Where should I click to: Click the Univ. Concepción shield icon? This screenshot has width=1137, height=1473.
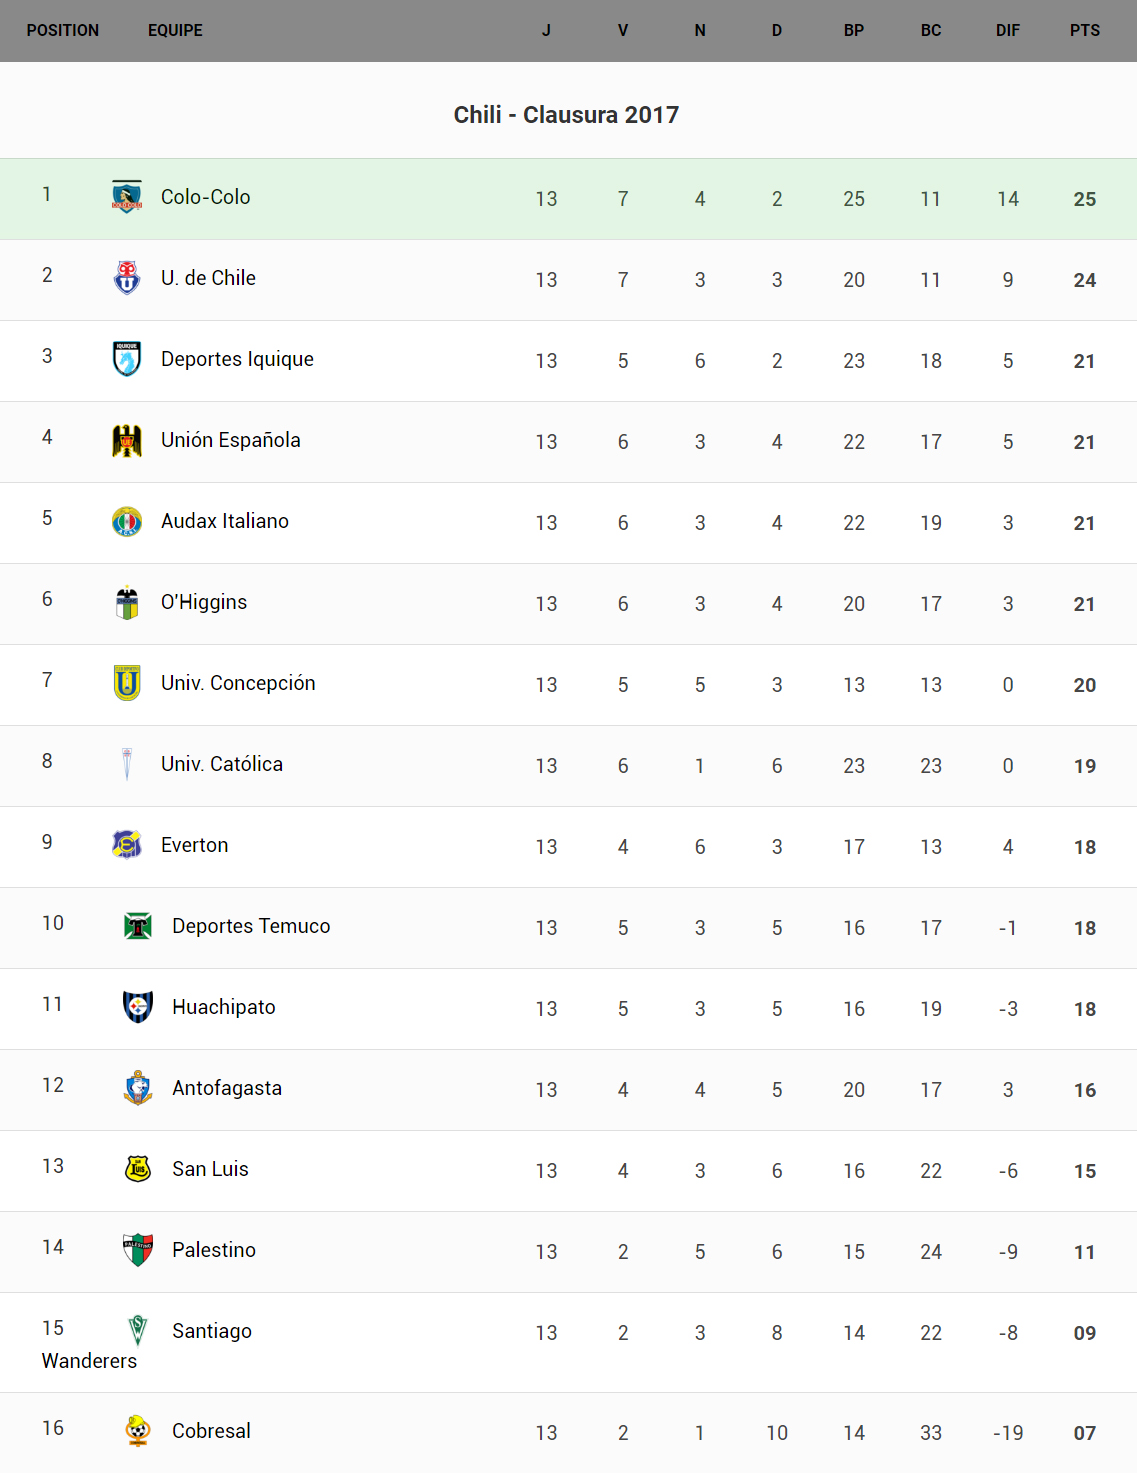click(127, 683)
